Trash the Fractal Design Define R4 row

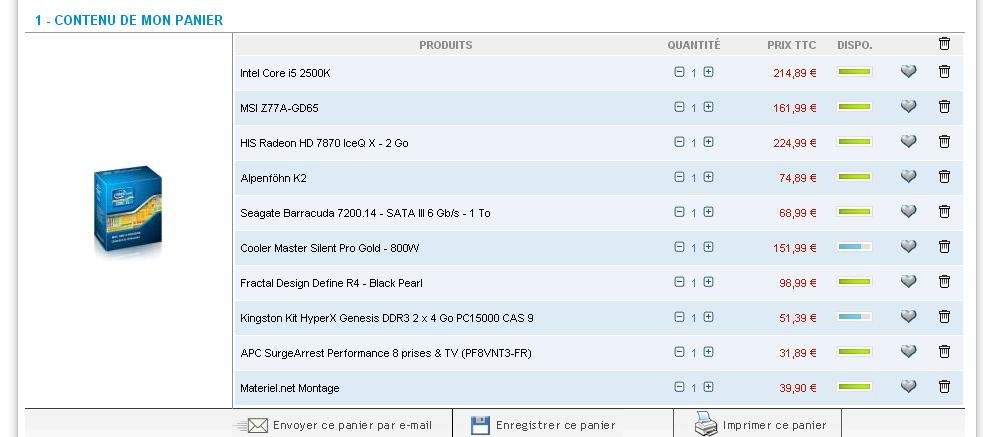point(944,282)
